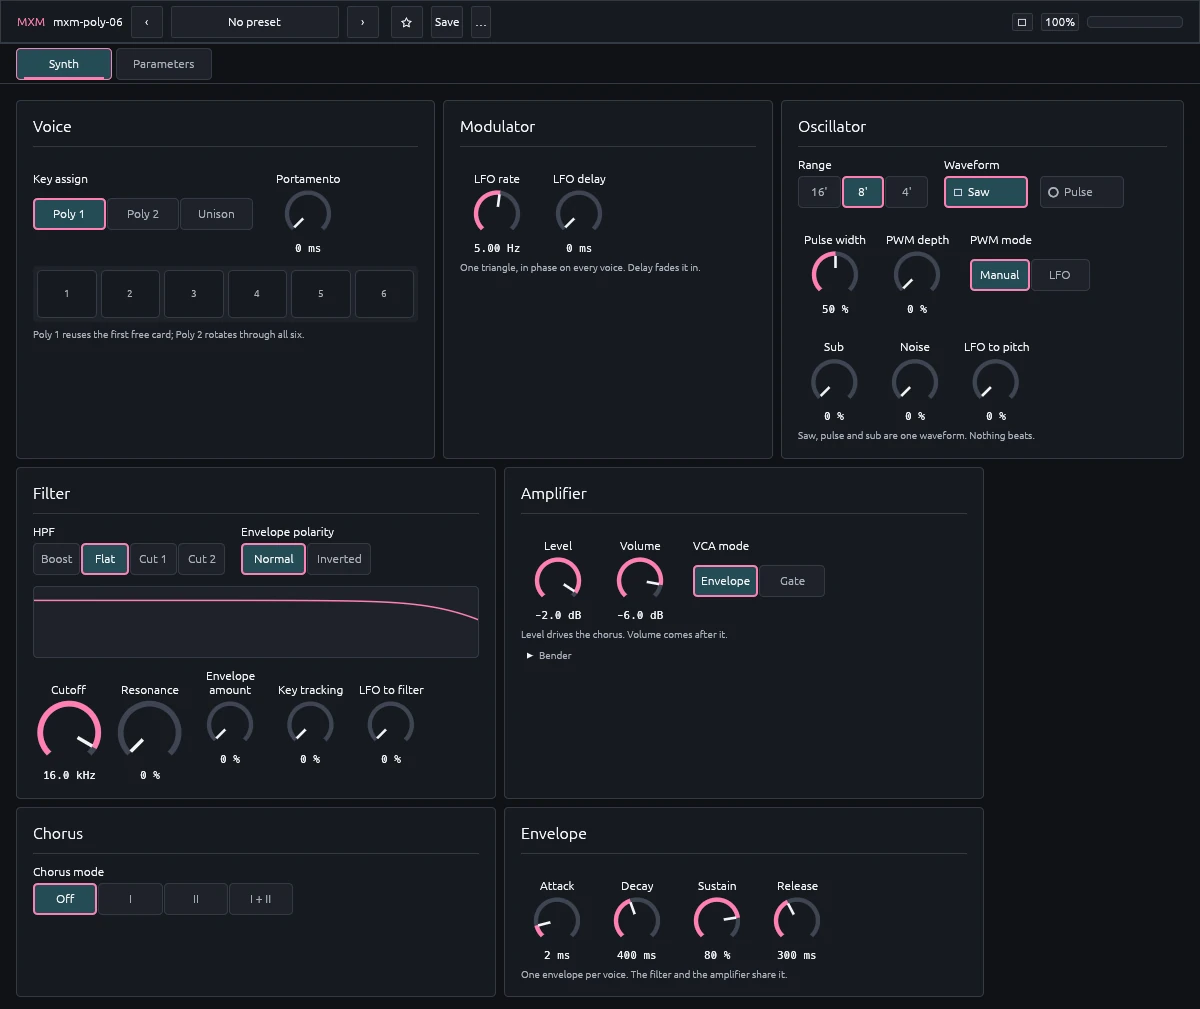The height and width of the screenshot is (1009, 1200).
Task: Click the LFO to pitch knob
Action: (996, 381)
